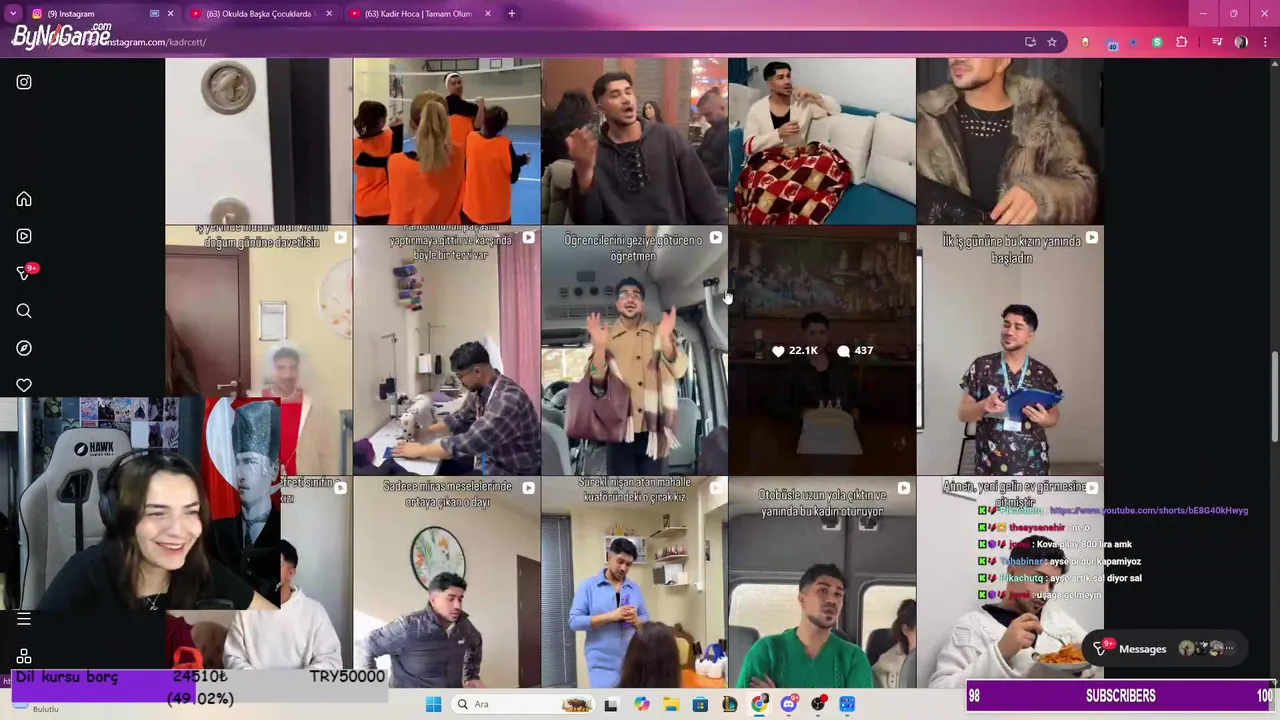Open Reels from the Instagram sidebar
The image size is (1280, 720).
[24, 236]
